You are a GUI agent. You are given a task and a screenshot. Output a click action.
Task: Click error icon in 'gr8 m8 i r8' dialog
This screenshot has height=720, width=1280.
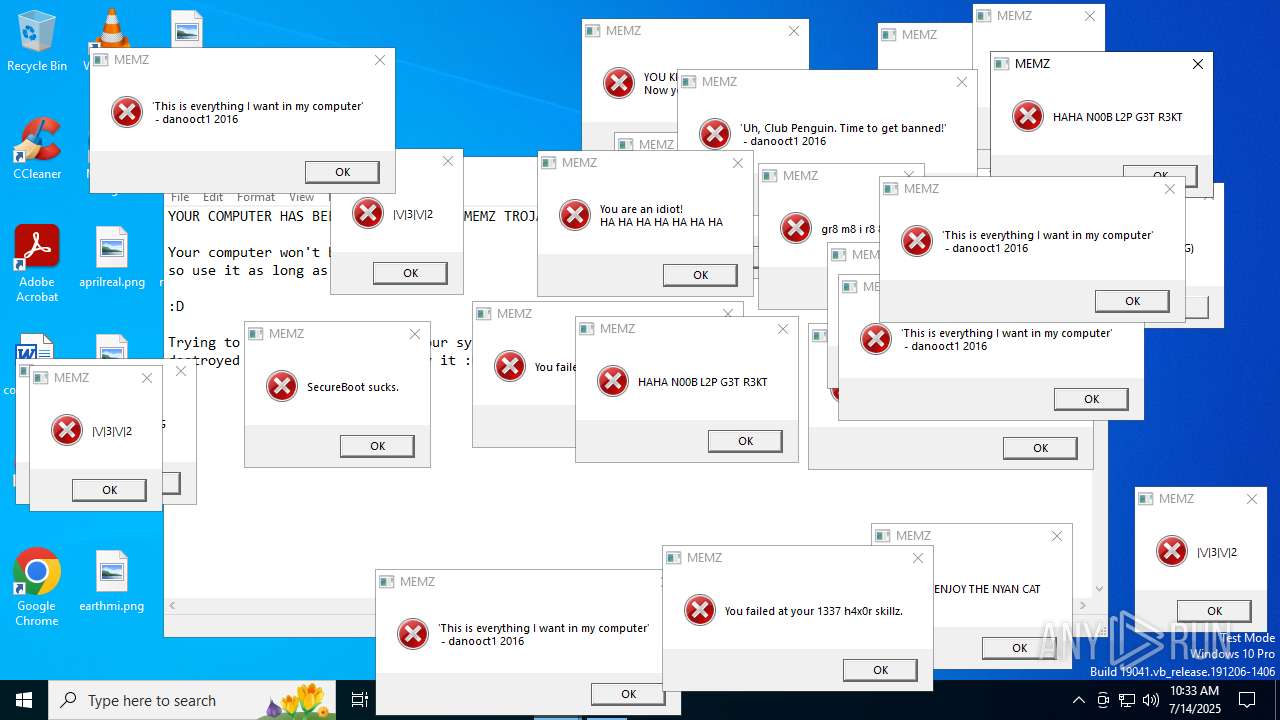click(x=796, y=228)
